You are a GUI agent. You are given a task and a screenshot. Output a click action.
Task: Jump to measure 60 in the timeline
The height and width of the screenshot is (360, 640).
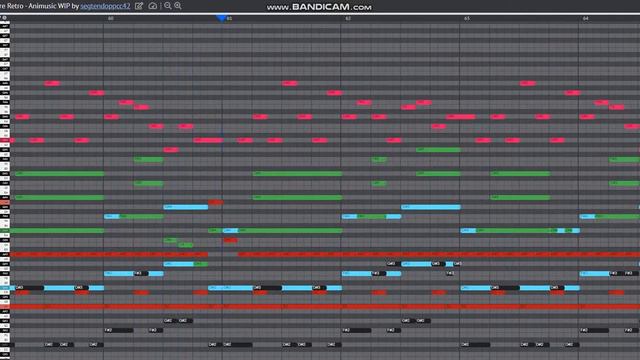tap(111, 18)
